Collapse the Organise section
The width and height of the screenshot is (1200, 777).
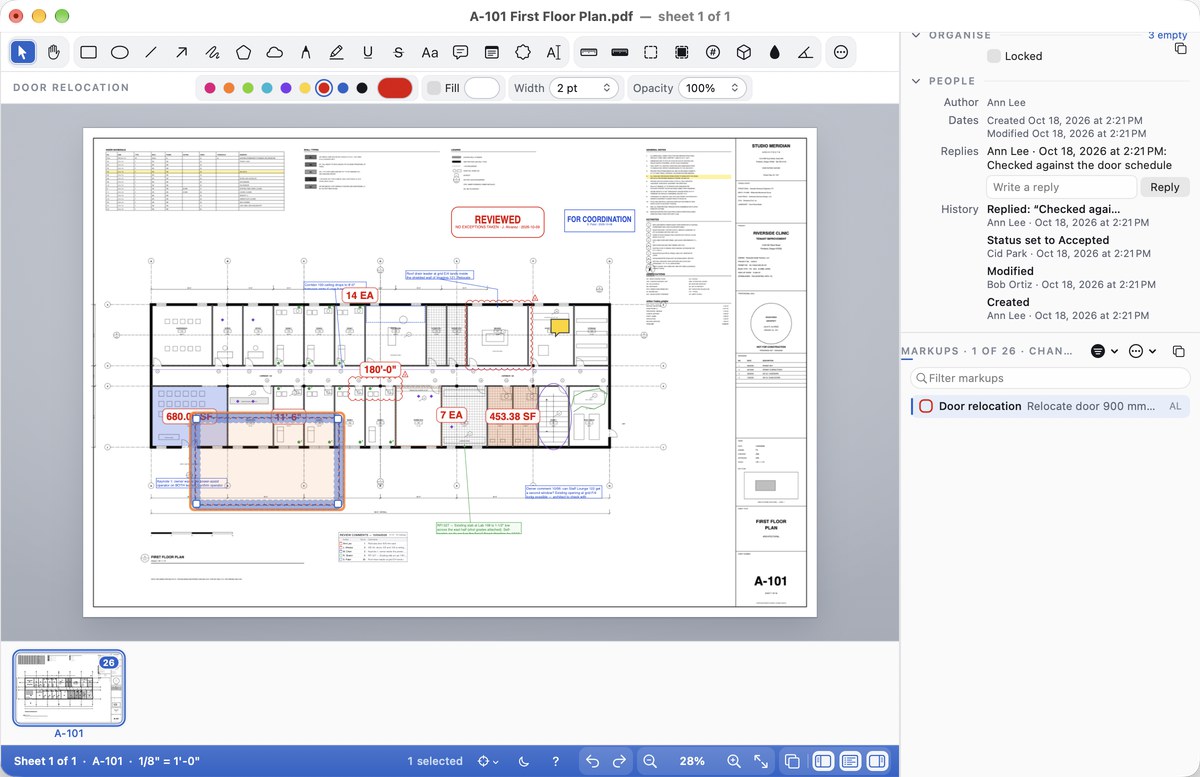tap(915, 35)
